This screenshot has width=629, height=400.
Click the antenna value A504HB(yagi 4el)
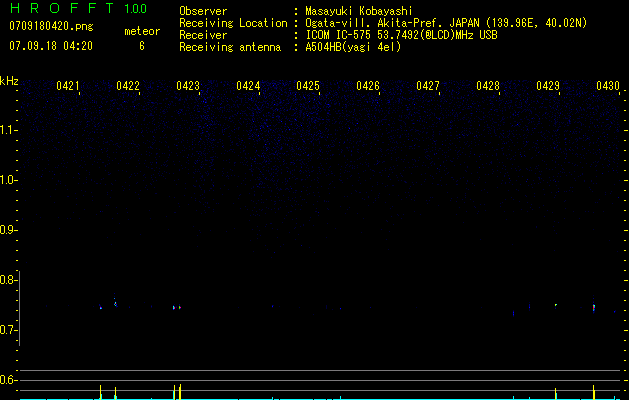click(x=353, y=47)
